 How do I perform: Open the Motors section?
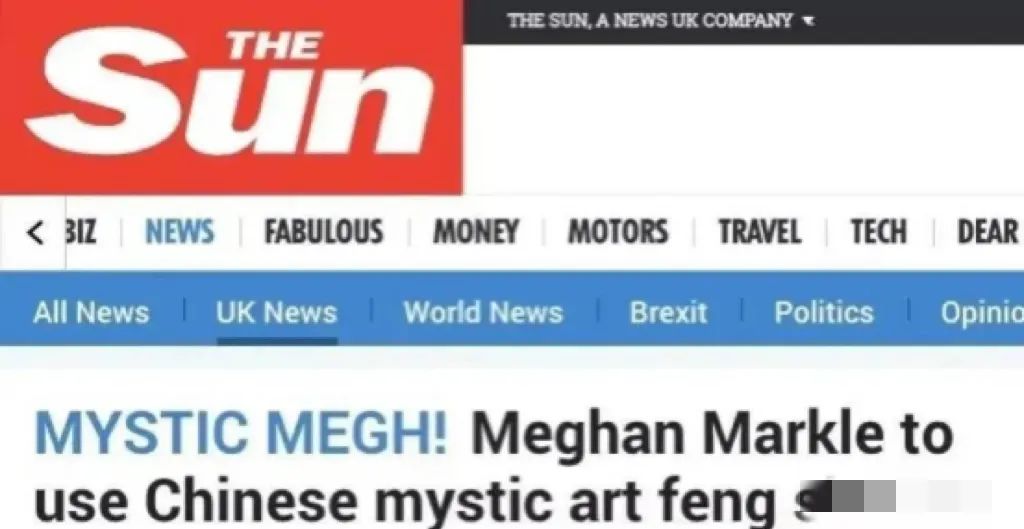618,232
